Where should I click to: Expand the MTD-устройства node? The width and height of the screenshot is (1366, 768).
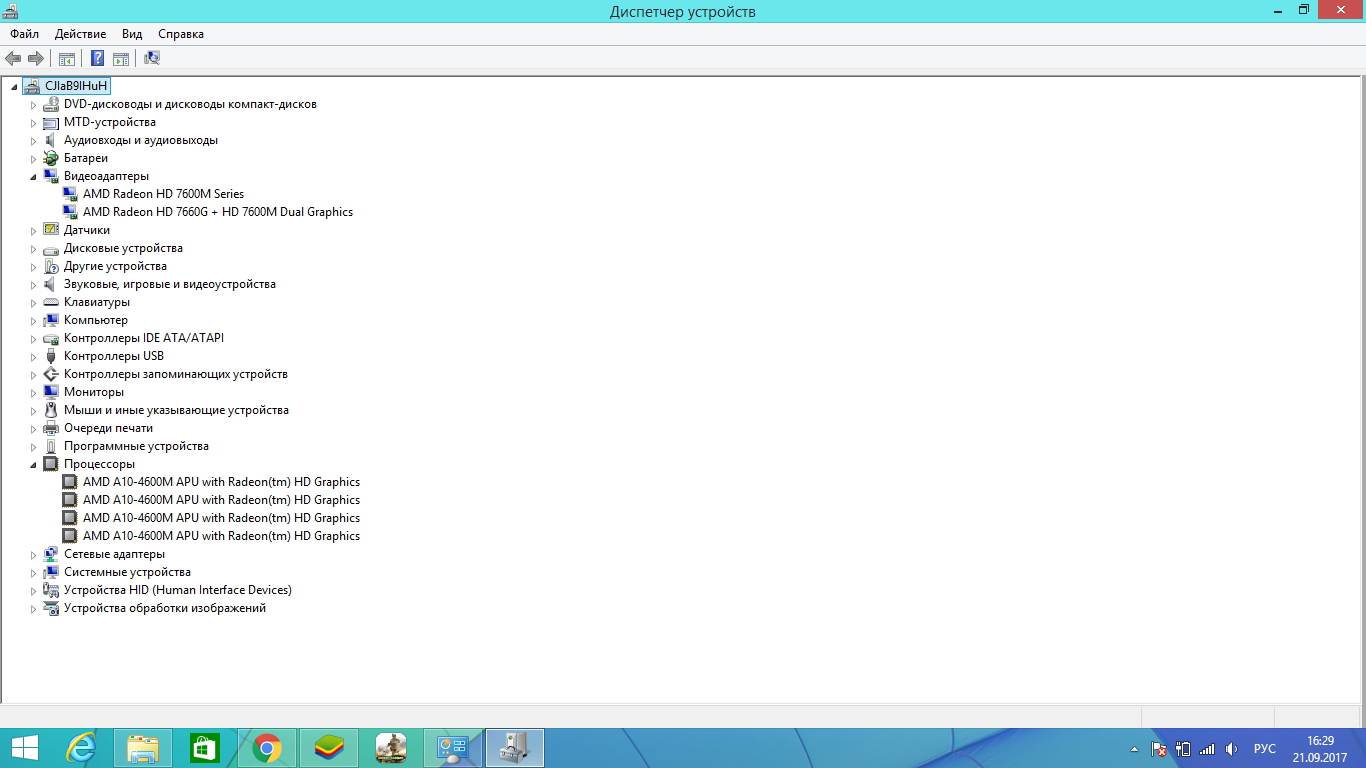click(33, 123)
